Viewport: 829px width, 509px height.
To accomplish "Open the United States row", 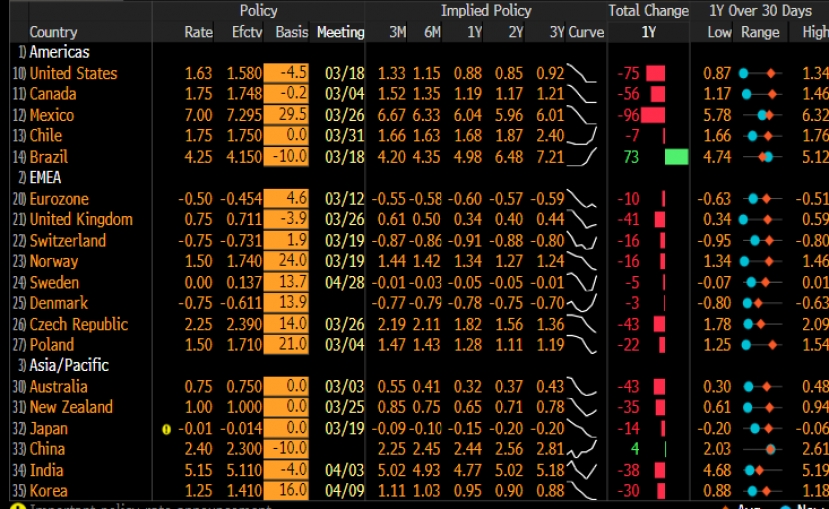I will (x=73, y=73).
